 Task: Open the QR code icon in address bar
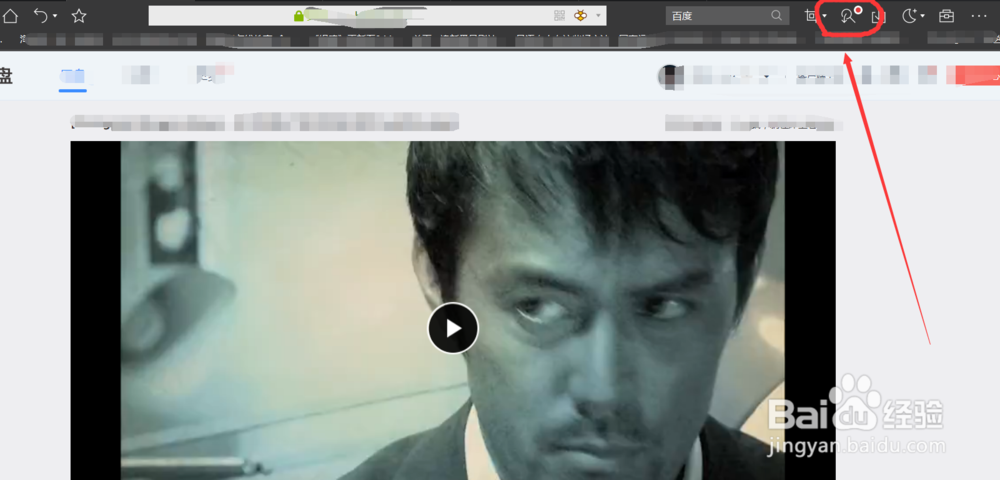[x=559, y=16]
